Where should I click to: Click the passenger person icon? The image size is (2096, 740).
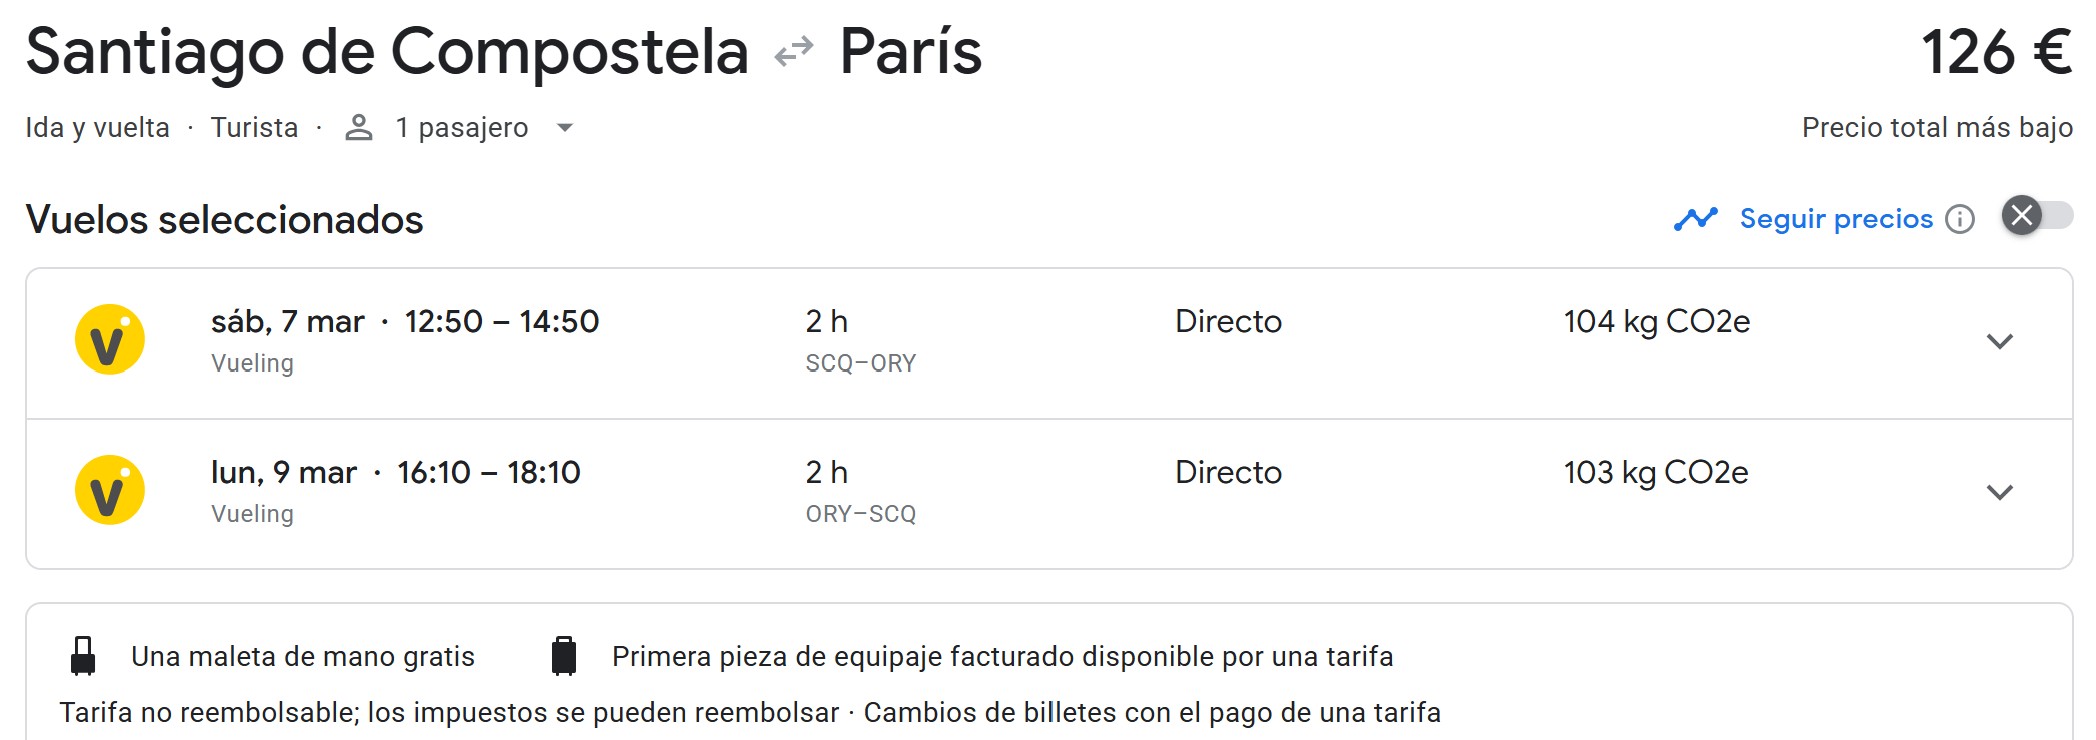[359, 128]
